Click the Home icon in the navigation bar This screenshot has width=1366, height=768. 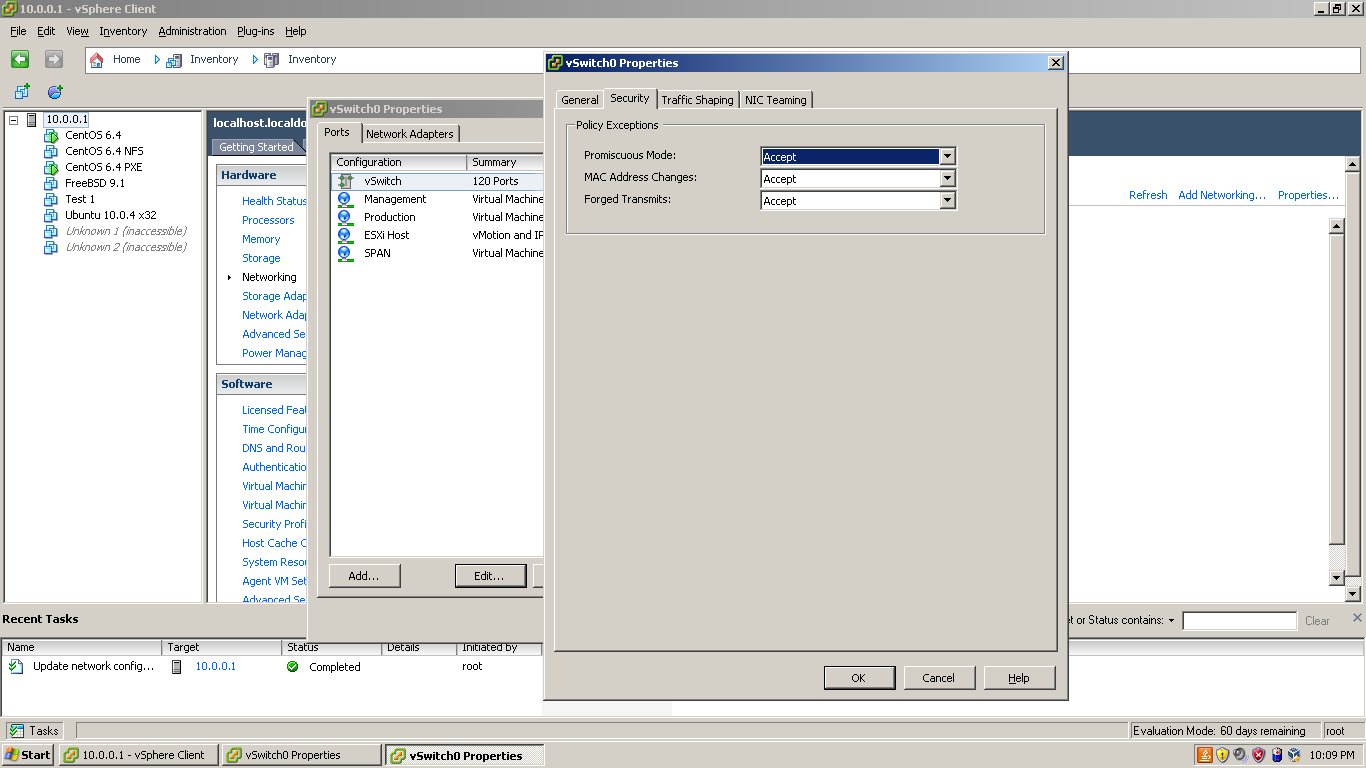point(98,59)
